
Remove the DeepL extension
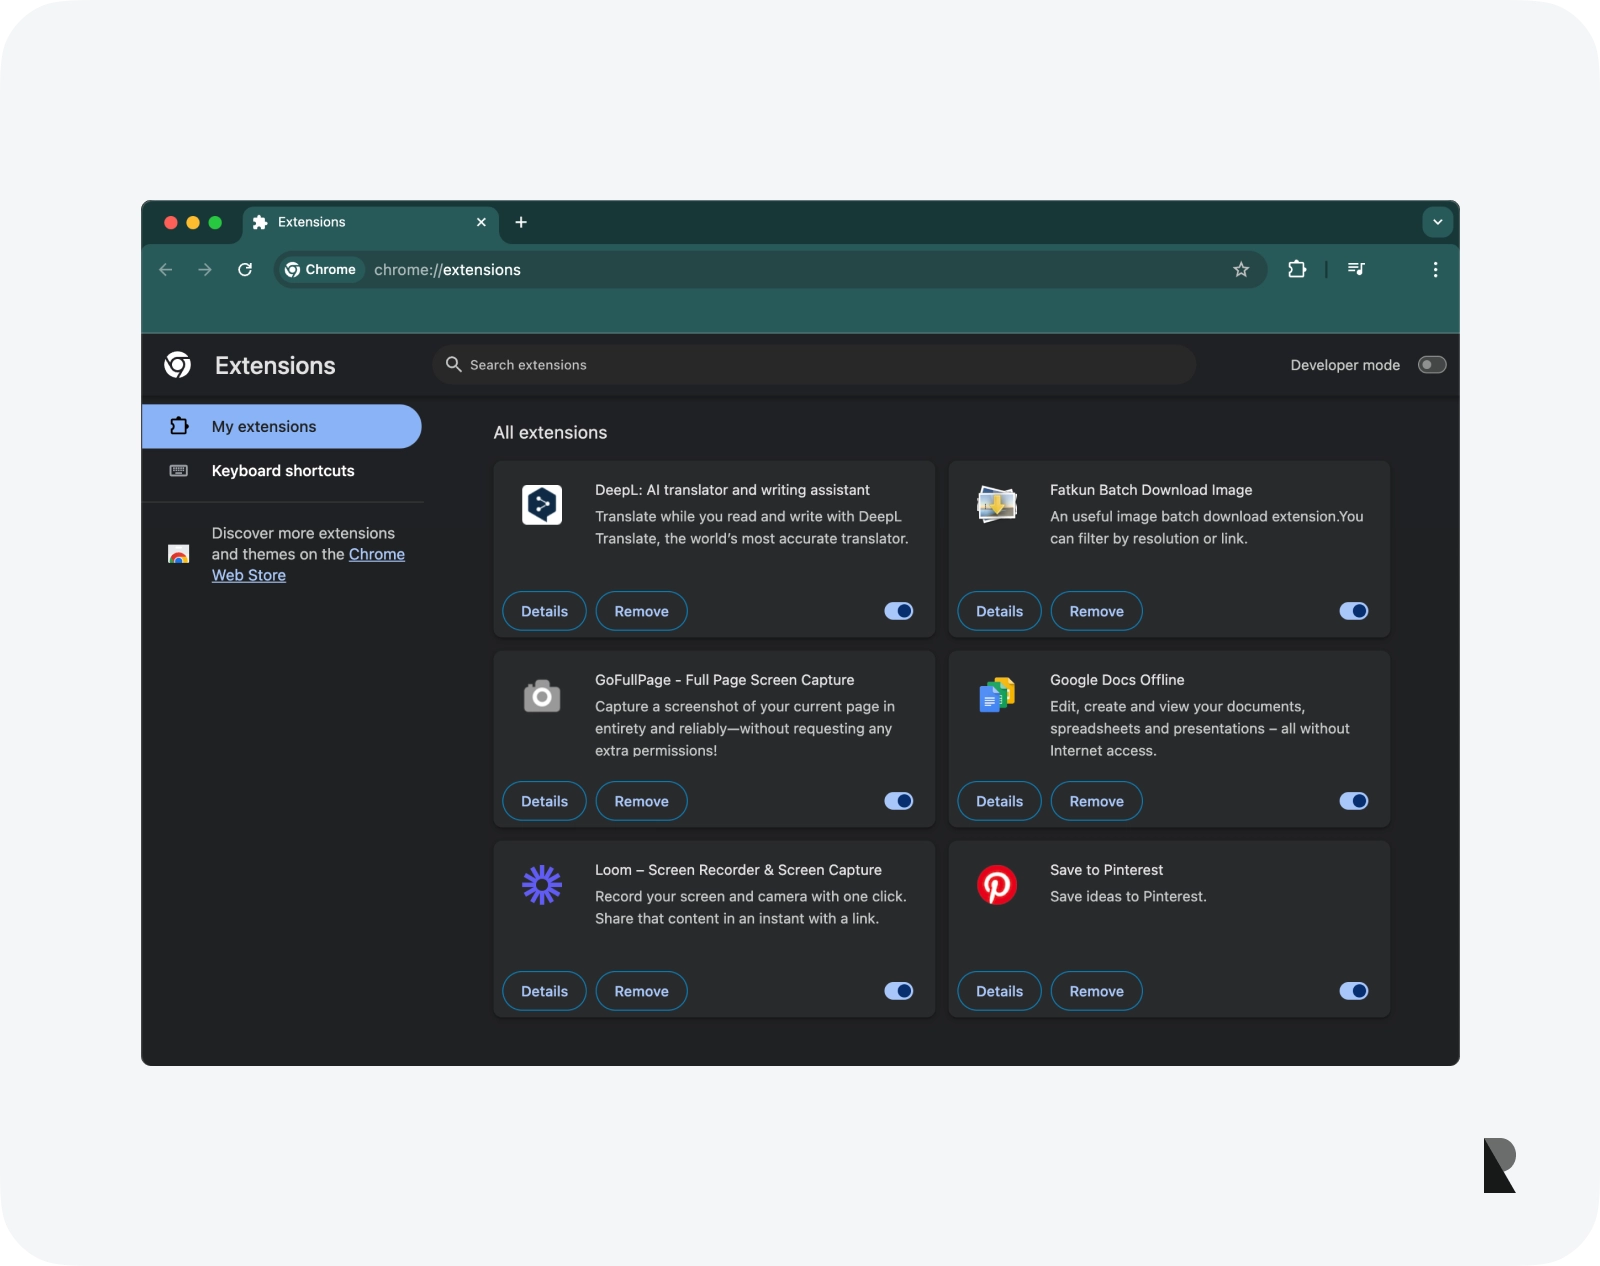pos(641,611)
